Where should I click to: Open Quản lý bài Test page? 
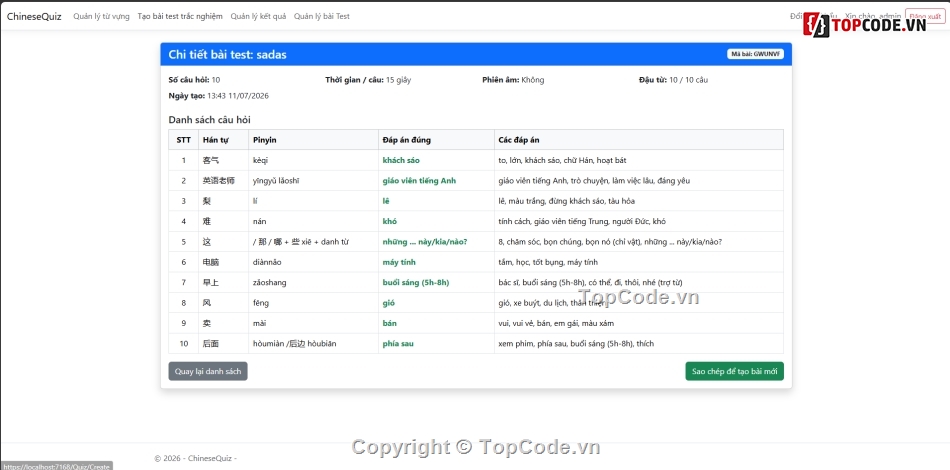322,16
